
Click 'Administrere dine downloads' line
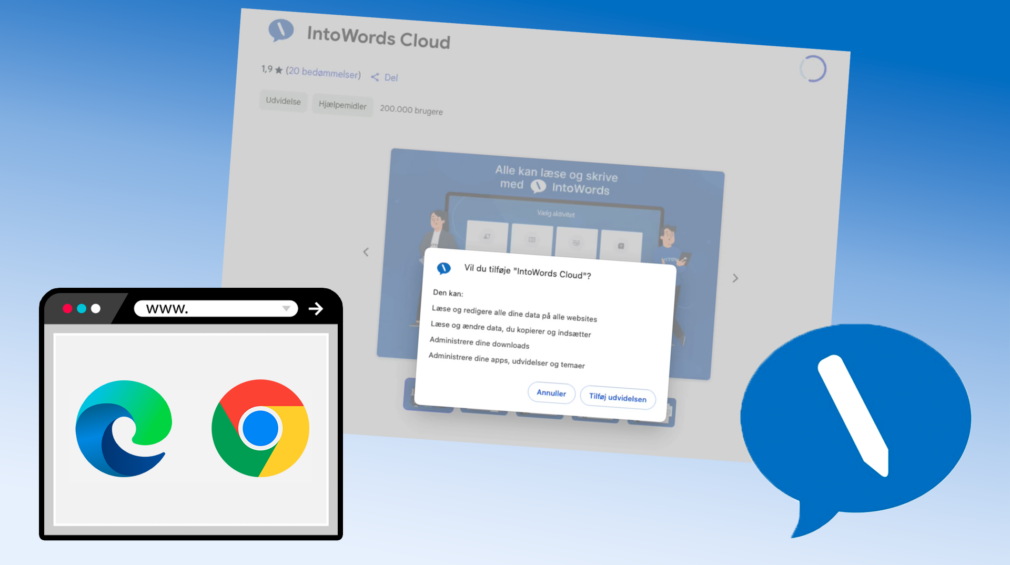(x=479, y=343)
